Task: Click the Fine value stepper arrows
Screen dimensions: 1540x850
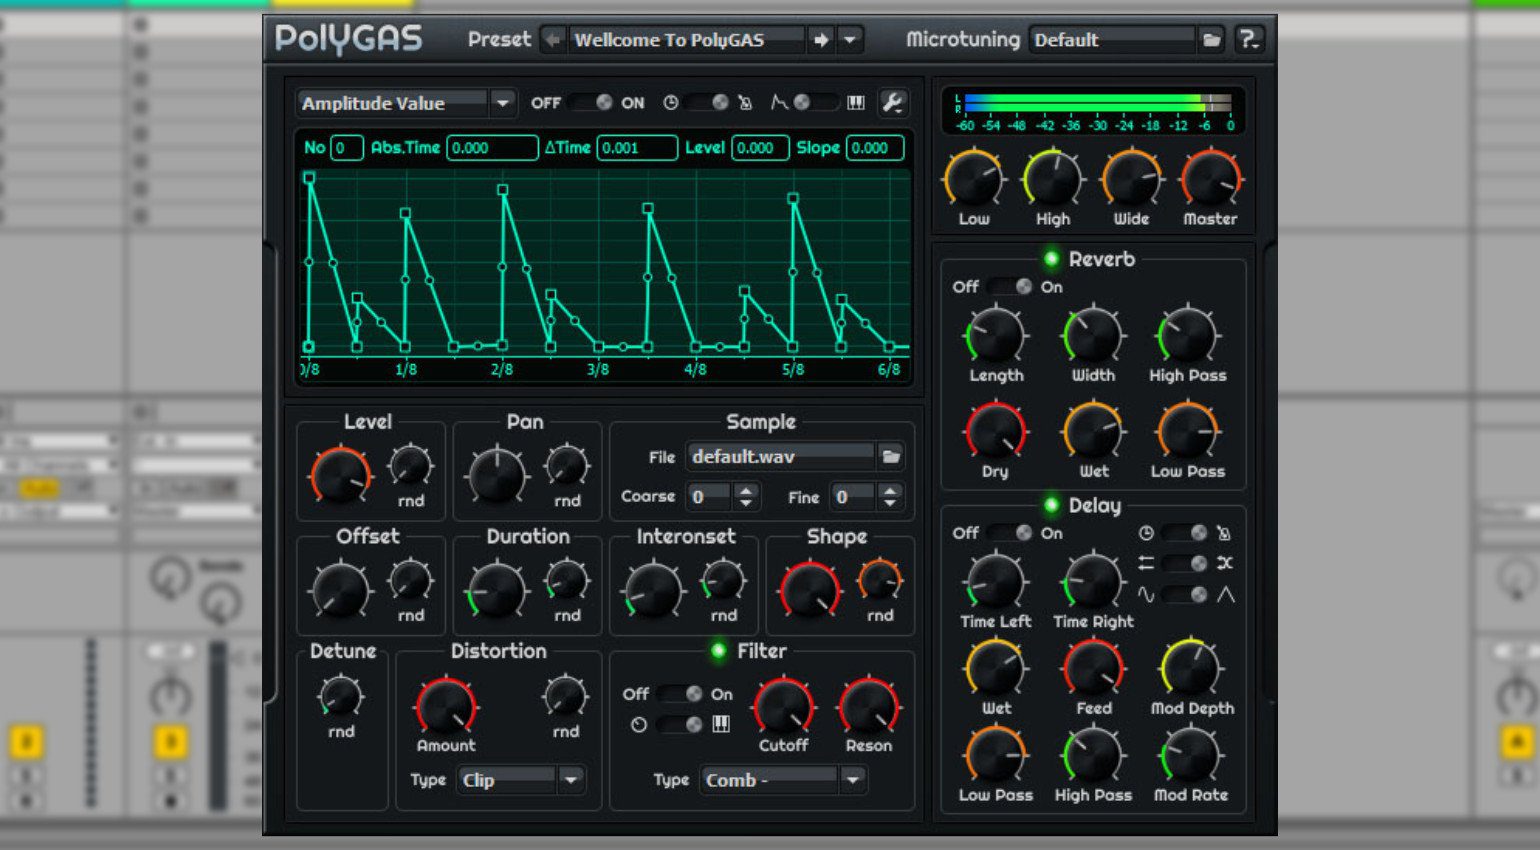Action: click(890, 496)
